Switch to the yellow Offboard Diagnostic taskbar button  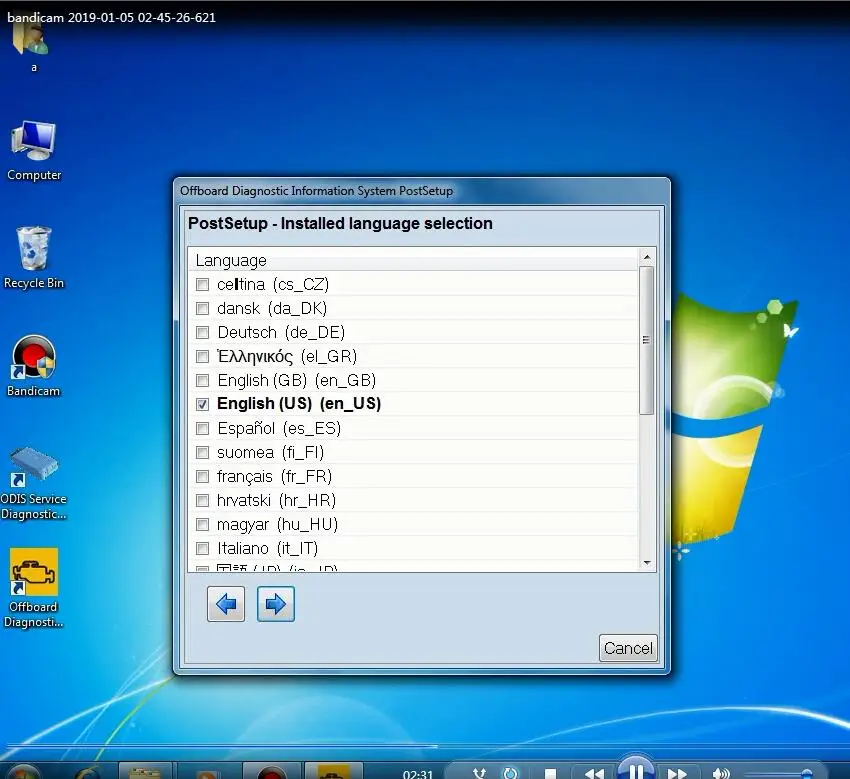pyautogui.click(x=333, y=772)
